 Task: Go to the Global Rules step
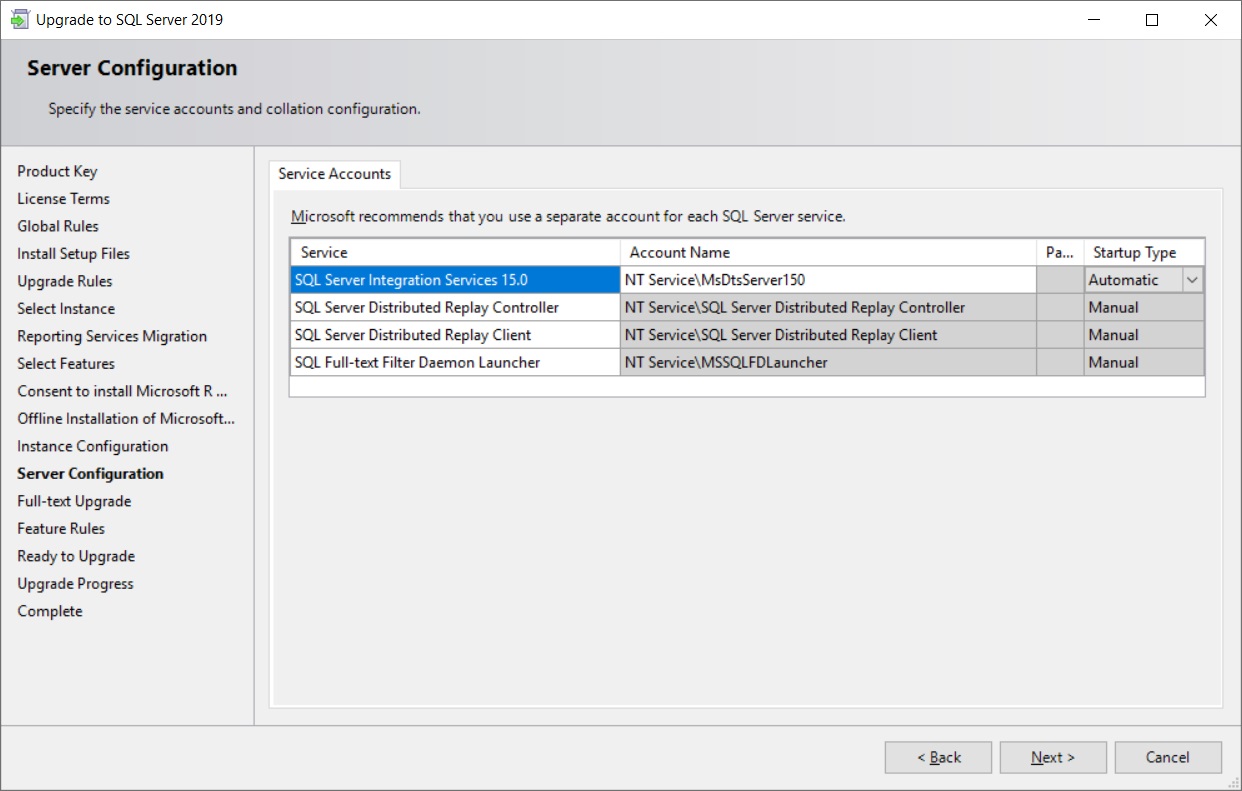58,226
